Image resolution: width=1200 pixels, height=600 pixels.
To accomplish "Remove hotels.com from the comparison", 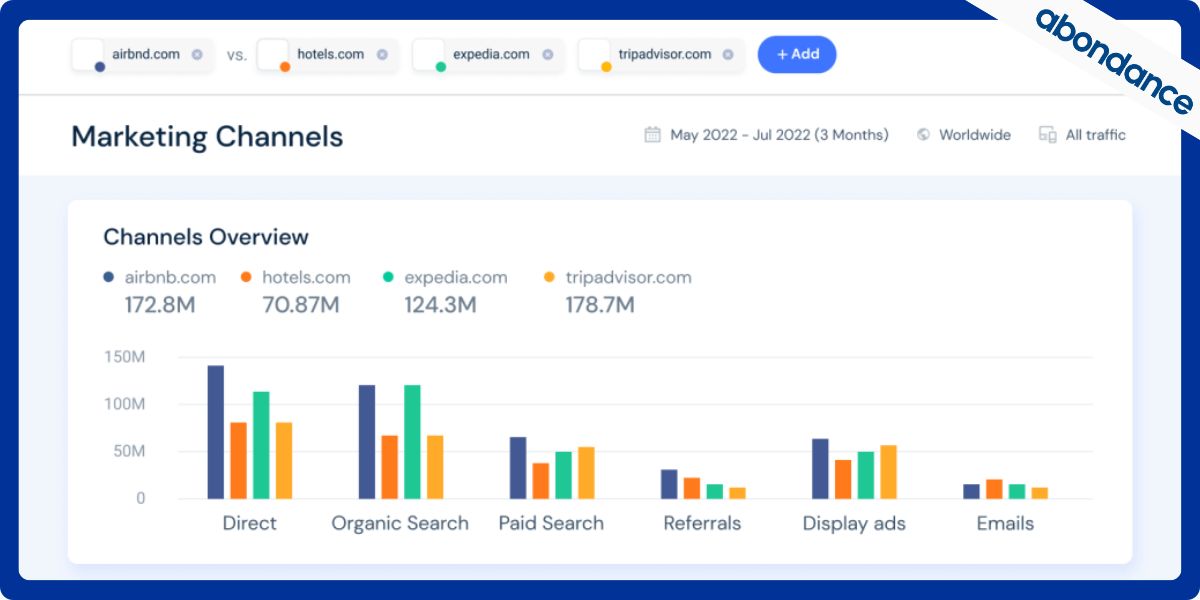I will (382, 55).
